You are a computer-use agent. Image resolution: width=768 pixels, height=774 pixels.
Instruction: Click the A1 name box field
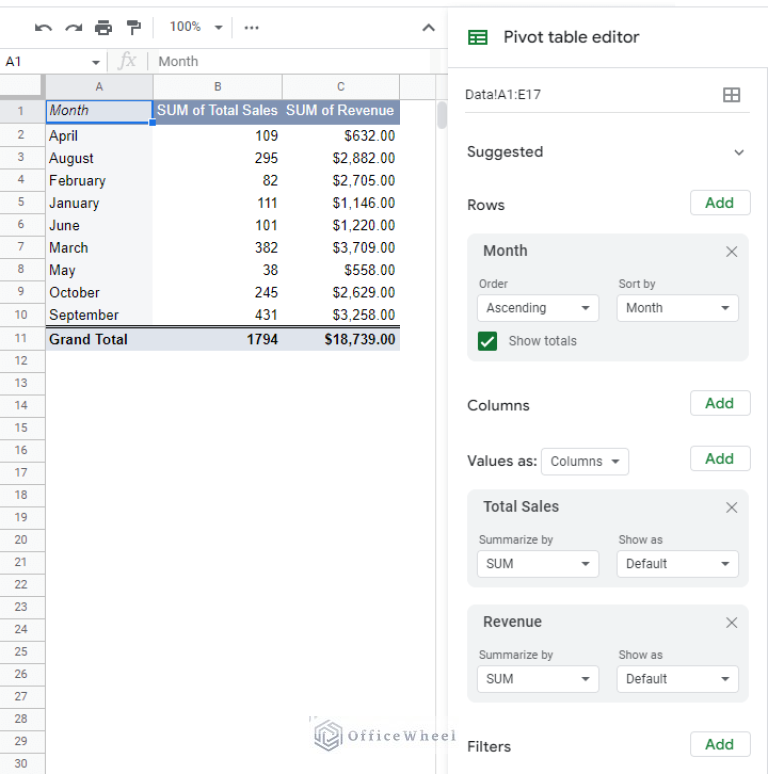[x=50, y=62]
